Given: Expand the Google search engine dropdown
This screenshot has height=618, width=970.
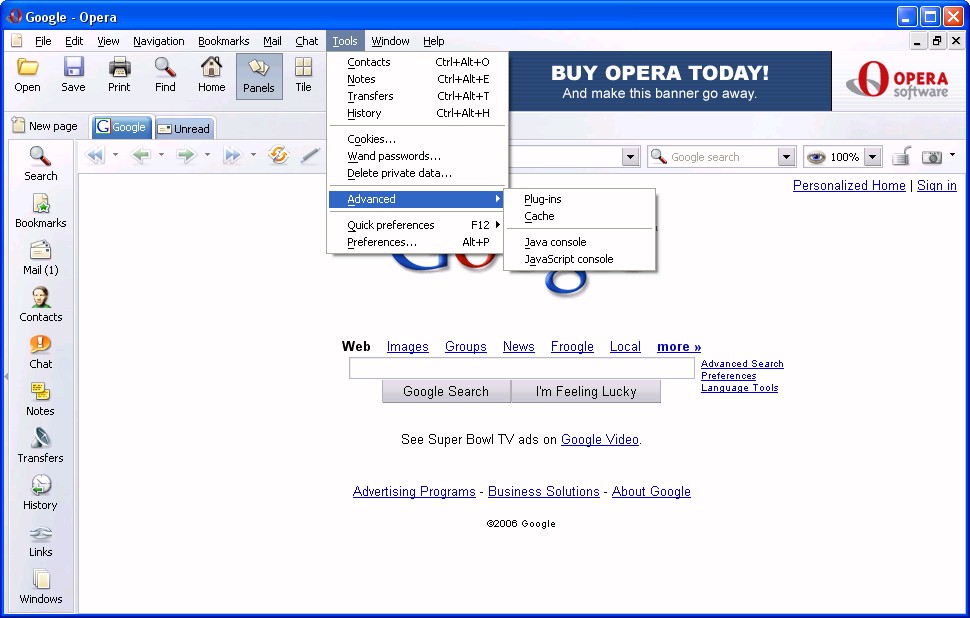Looking at the screenshot, I should tap(786, 157).
